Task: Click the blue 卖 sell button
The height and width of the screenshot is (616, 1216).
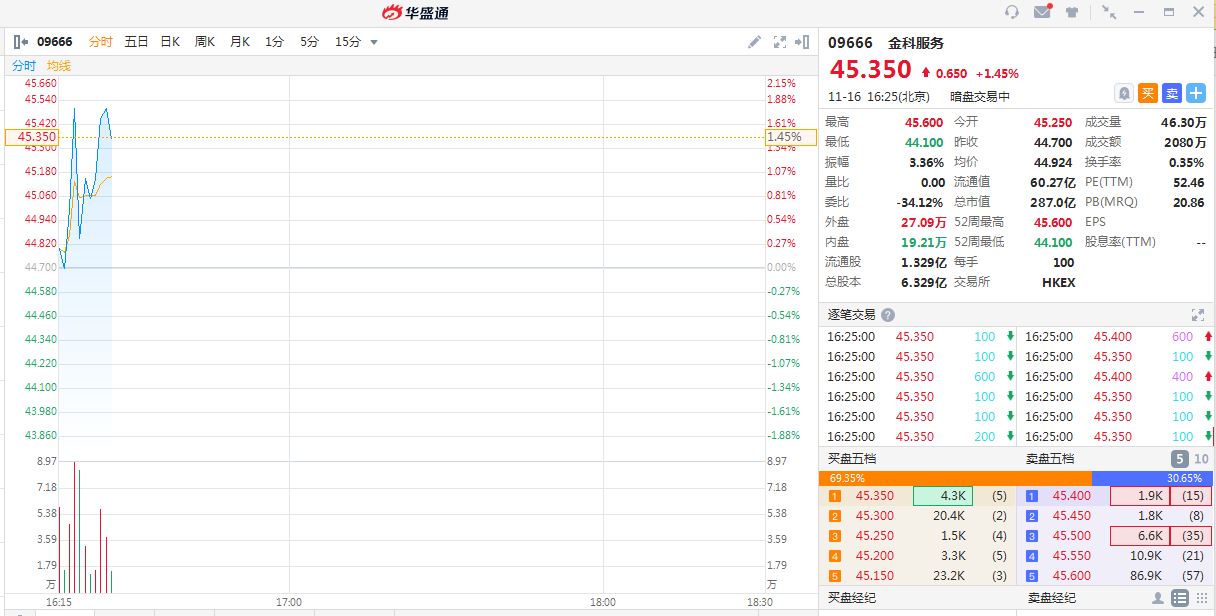Action: click(x=1172, y=93)
